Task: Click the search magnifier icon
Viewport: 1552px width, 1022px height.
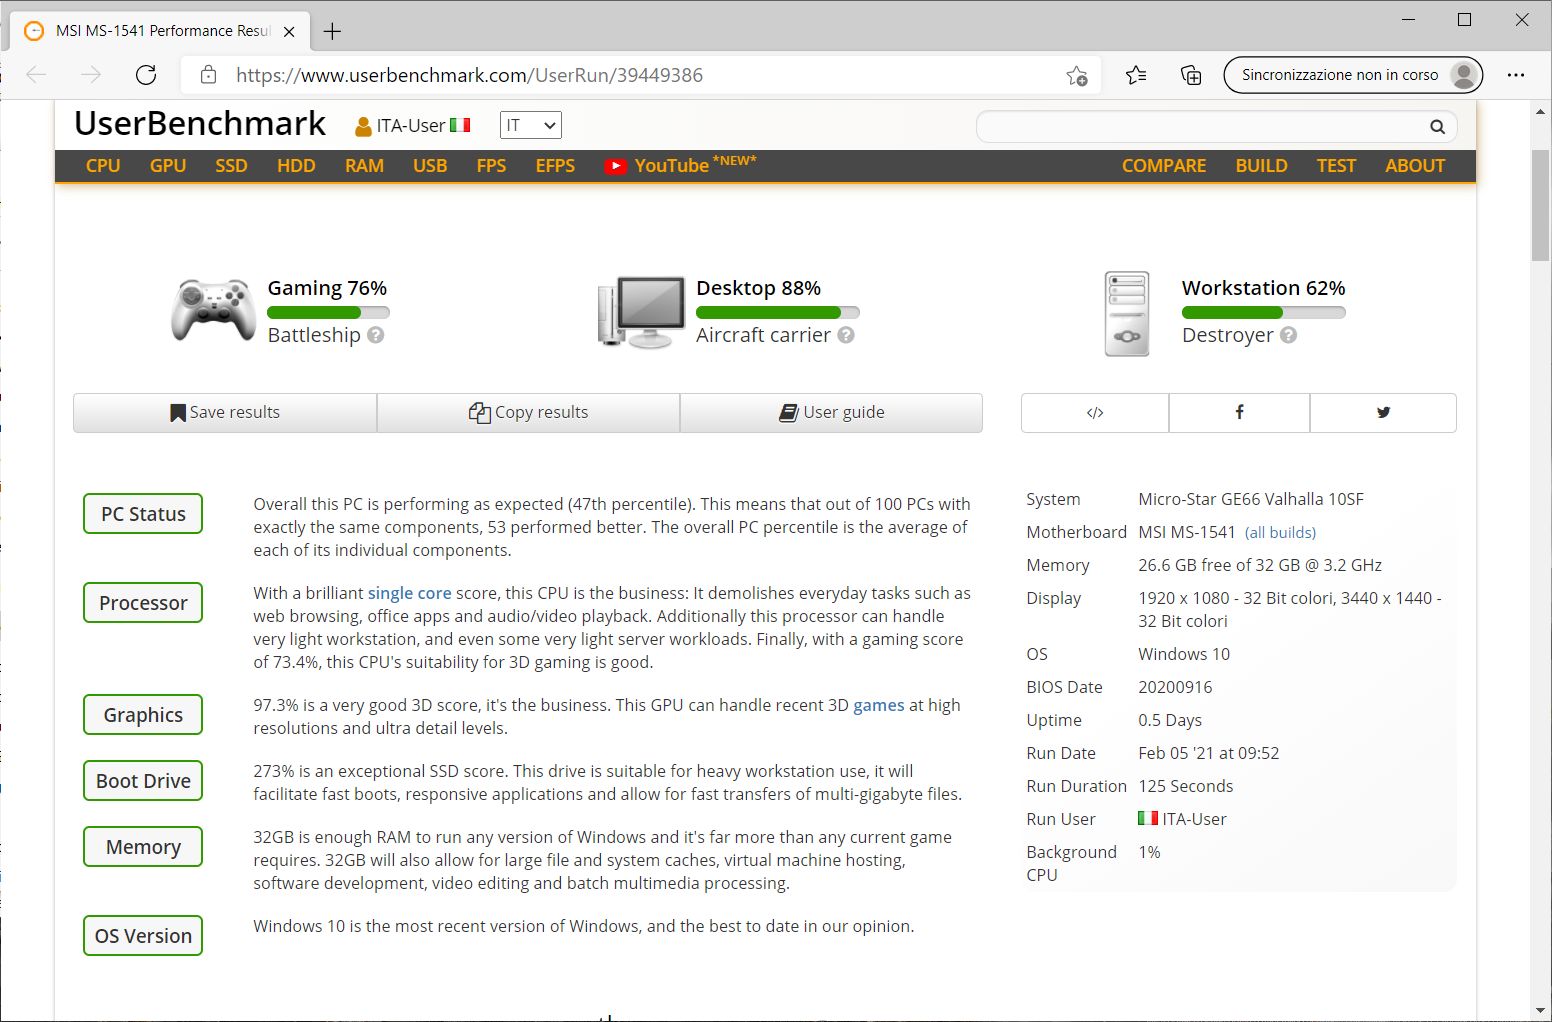Action: (x=1437, y=127)
